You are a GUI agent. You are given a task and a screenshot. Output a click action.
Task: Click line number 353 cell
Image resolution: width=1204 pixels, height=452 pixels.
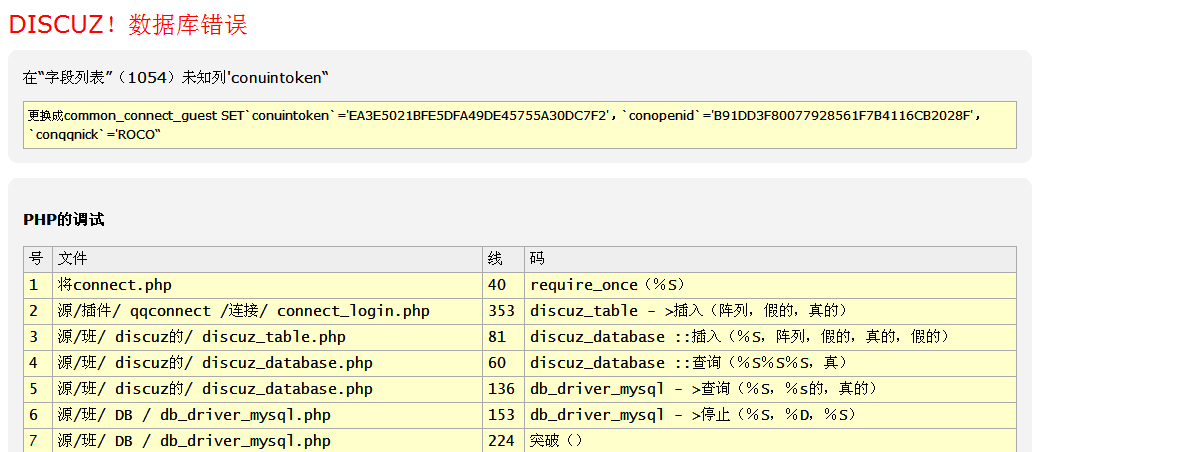pos(500,311)
